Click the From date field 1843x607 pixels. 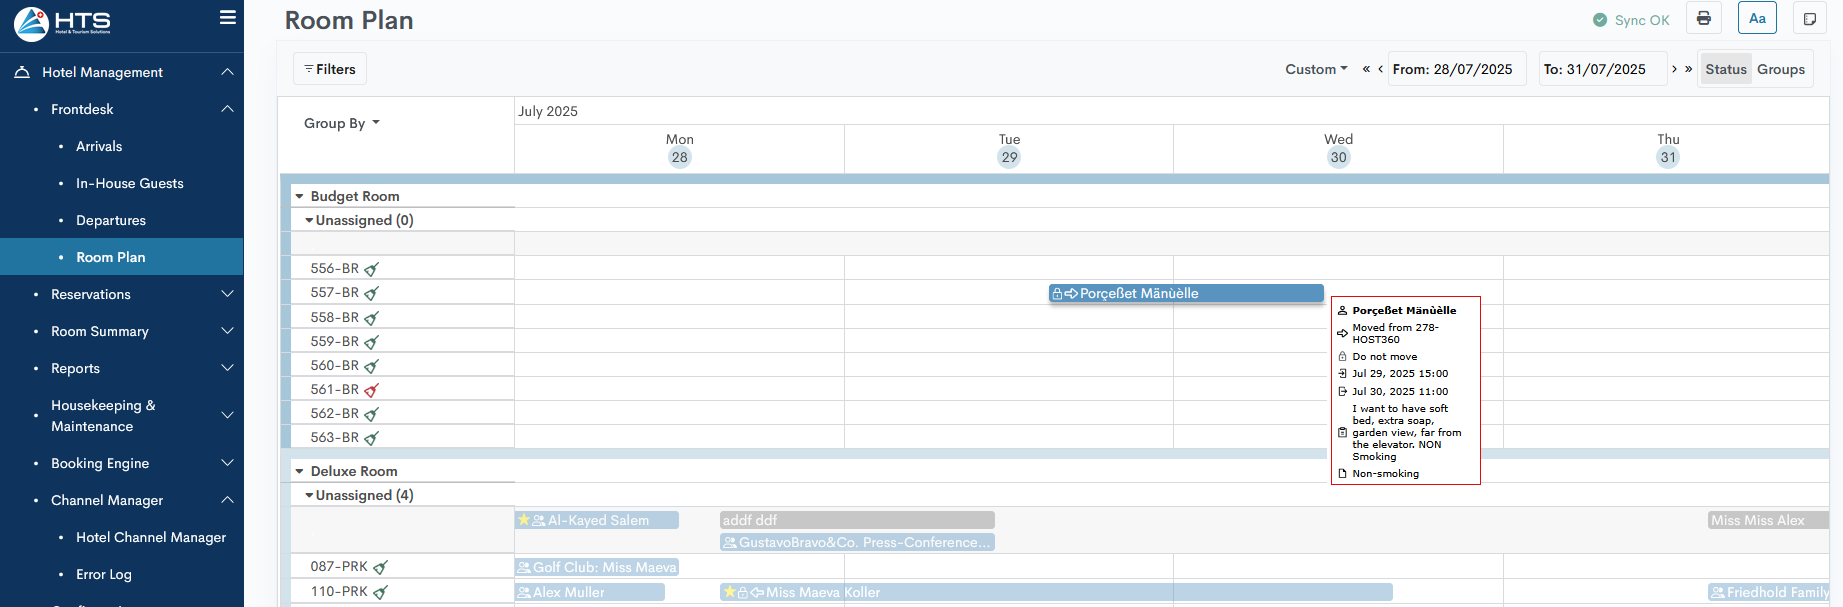tap(1456, 69)
